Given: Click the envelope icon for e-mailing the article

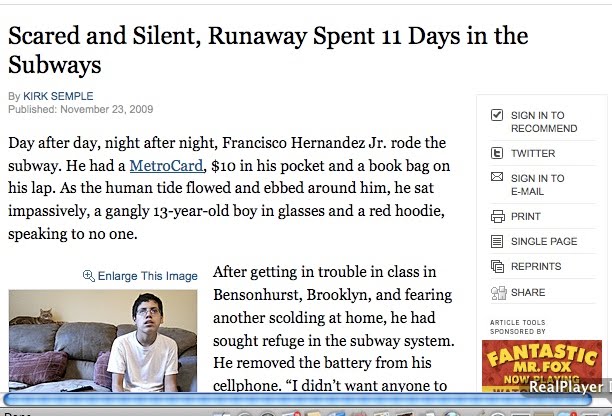Looking at the screenshot, I should click(x=497, y=177).
